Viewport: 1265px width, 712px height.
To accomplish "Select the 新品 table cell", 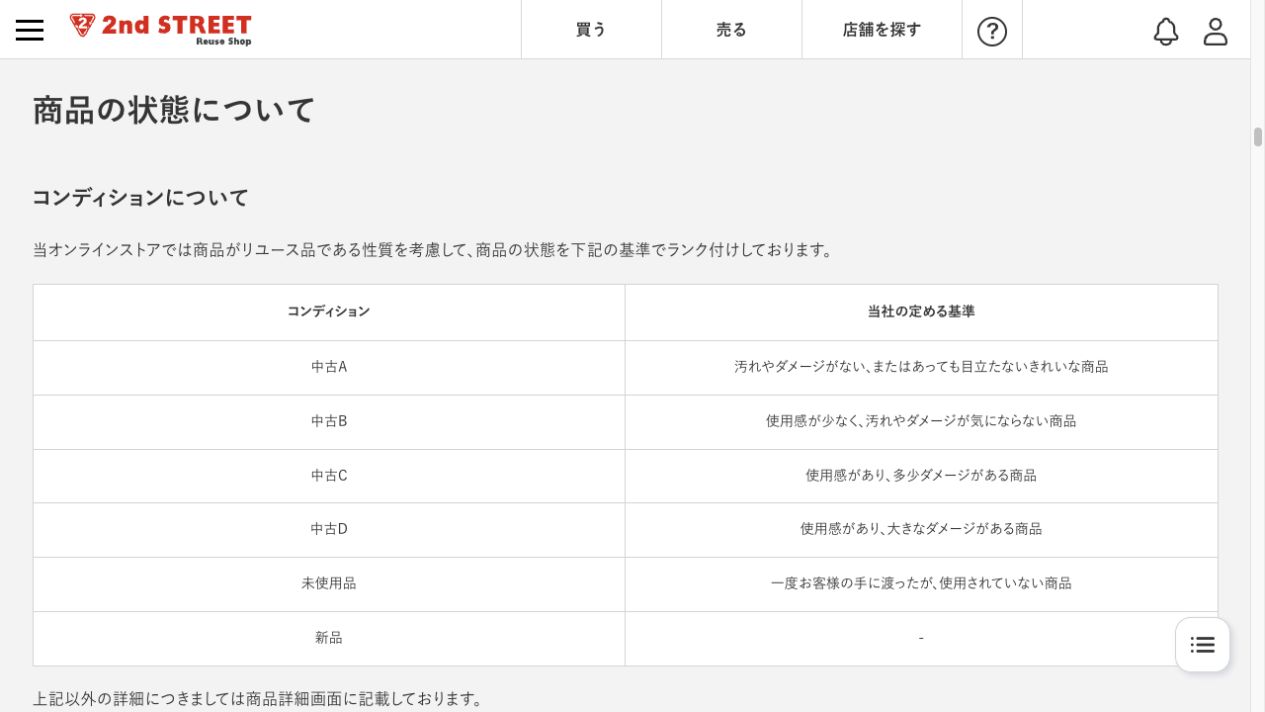I will (329, 637).
